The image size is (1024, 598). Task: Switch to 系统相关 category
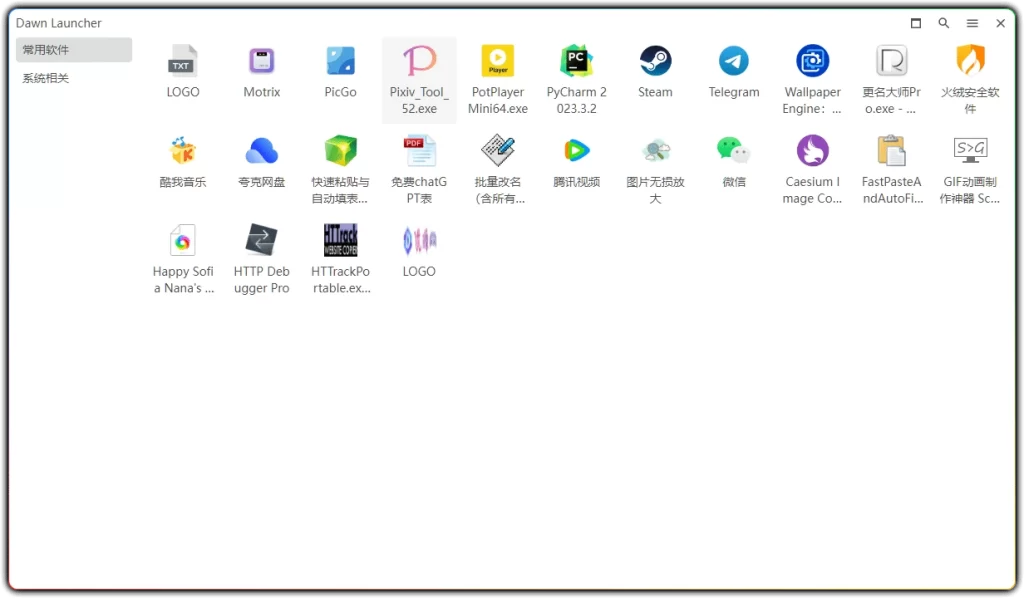click(74, 78)
